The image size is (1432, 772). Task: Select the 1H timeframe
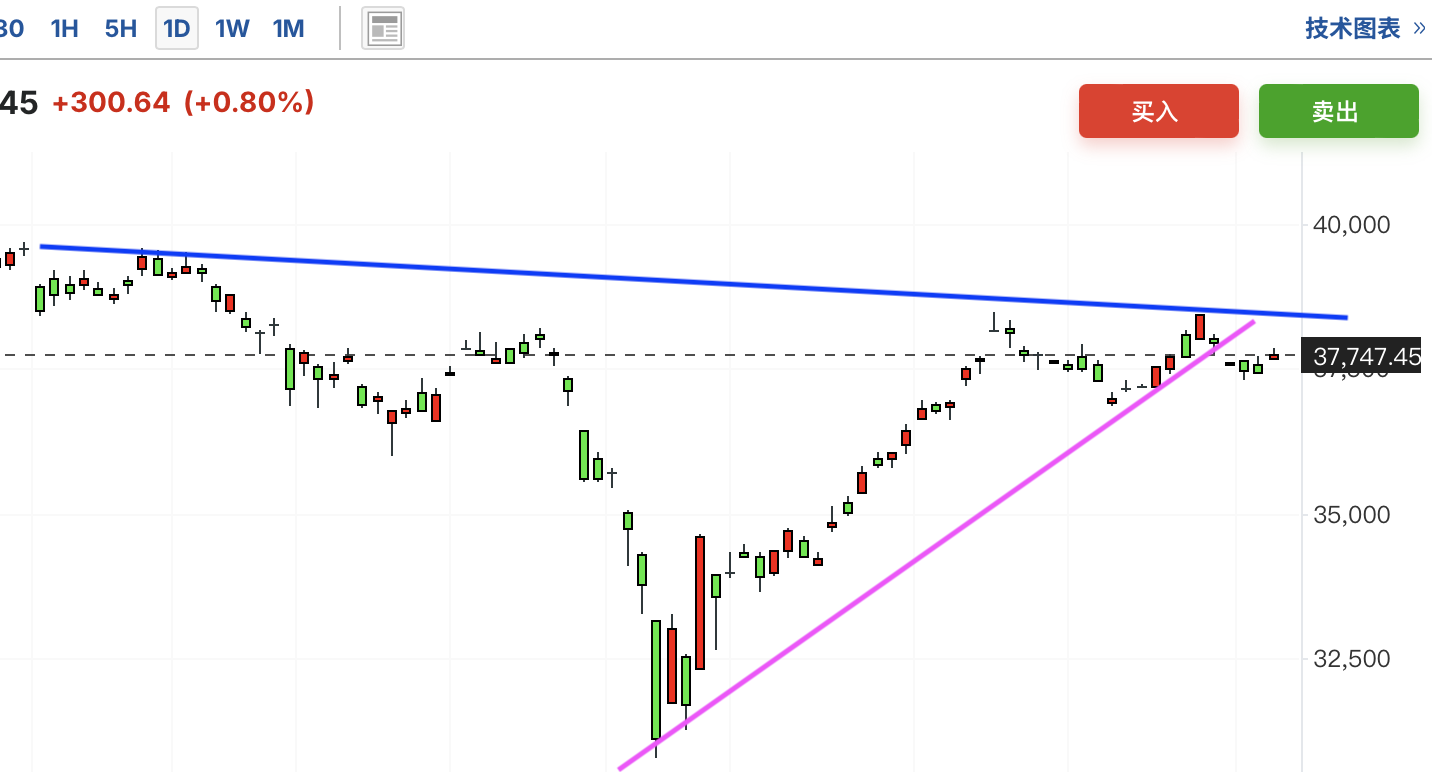pyautogui.click(x=64, y=28)
